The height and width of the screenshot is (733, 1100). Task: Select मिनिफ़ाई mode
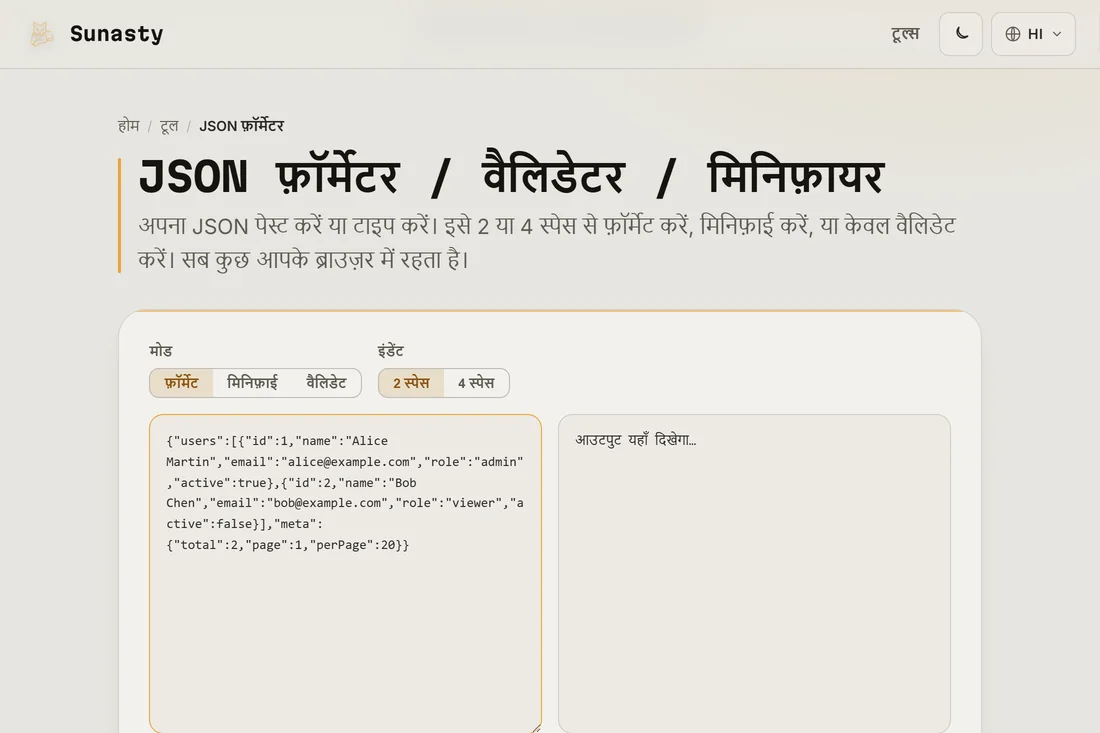point(252,383)
